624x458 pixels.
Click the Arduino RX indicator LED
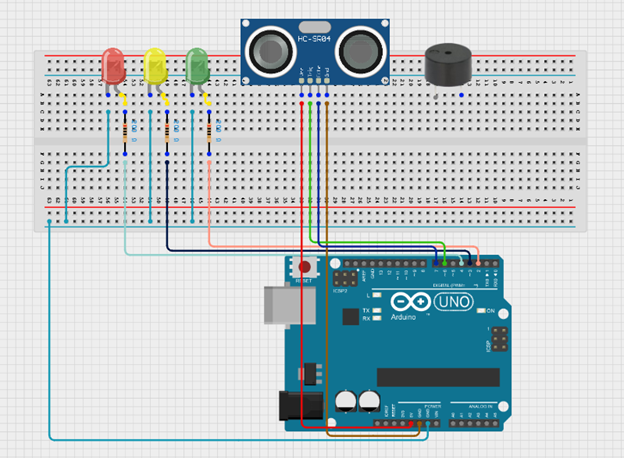[x=376, y=318]
